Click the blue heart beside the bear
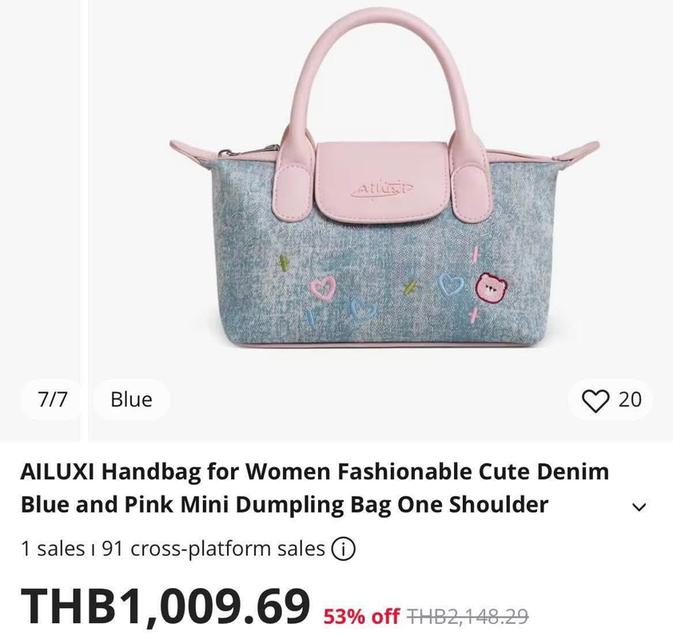 (451, 285)
